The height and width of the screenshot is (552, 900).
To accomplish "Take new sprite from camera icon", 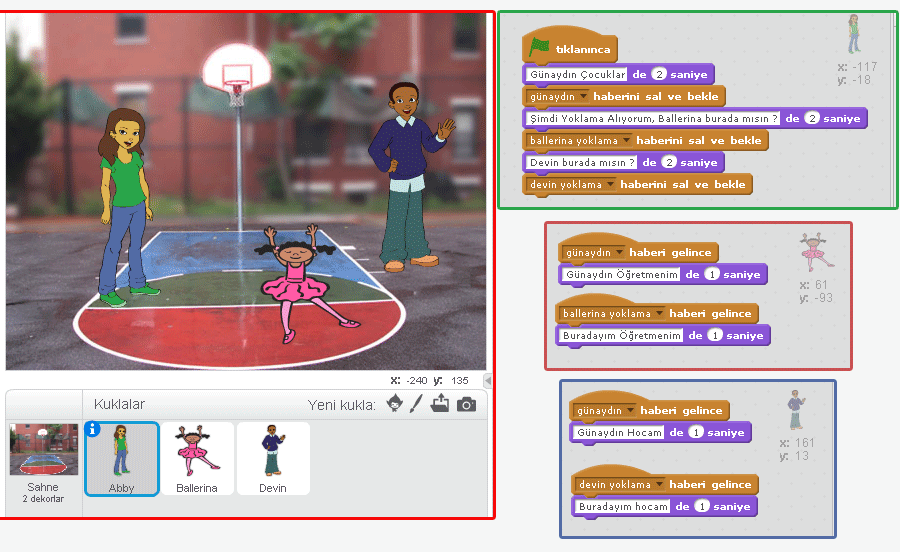I will pyautogui.click(x=466, y=405).
